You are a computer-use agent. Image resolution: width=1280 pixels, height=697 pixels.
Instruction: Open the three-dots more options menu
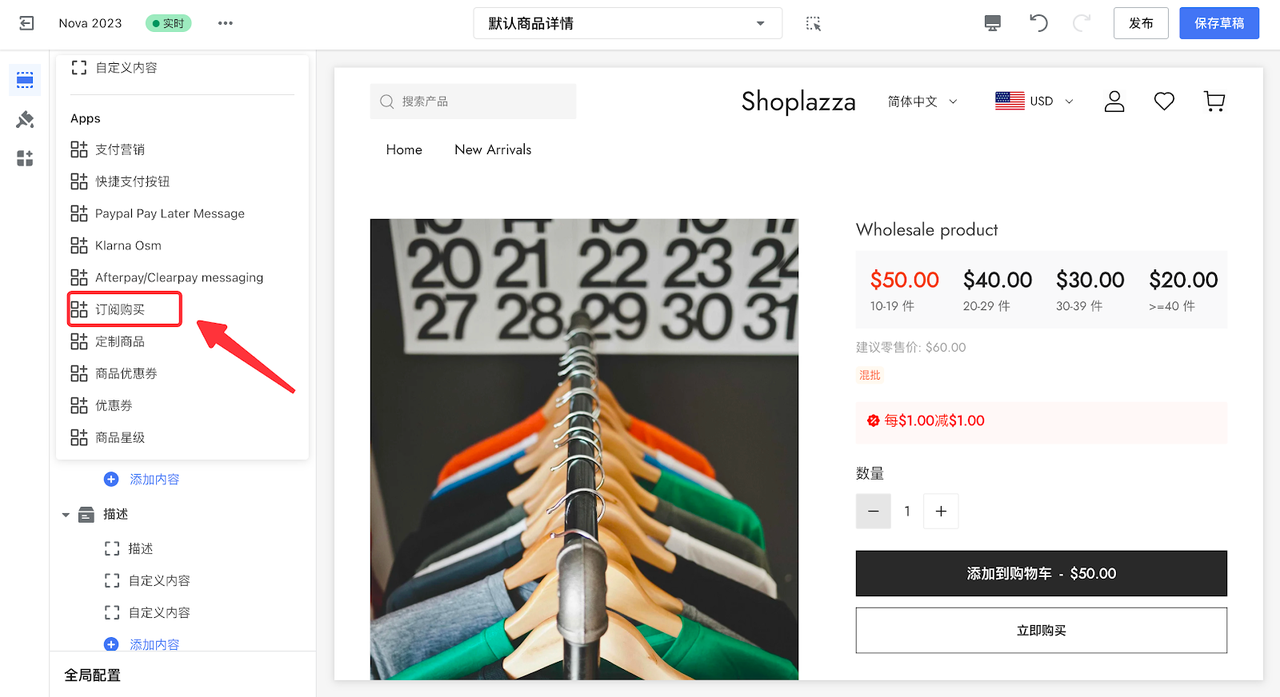[x=225, y=23]
